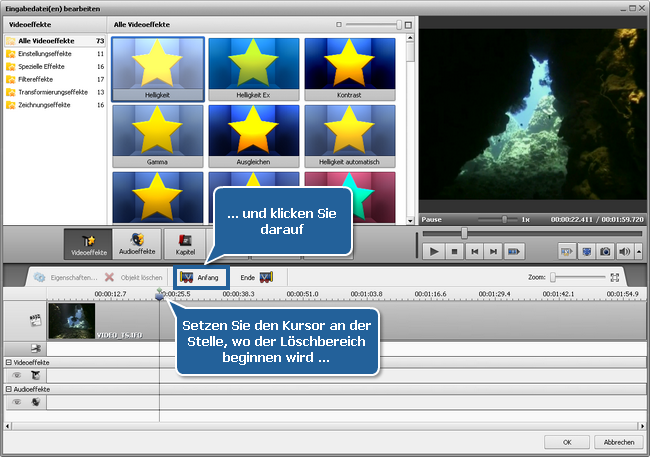The width and height of the screenshot is (650, 457).
Task: Adjust the timeline Zoom slider
Action: point(553,277)
